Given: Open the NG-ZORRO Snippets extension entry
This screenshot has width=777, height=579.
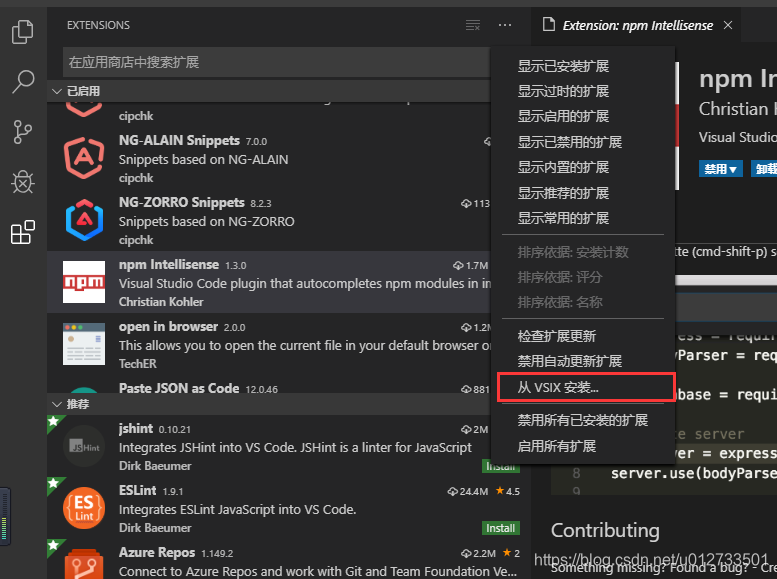Looking at the screenshot, I should coord(269,221).
